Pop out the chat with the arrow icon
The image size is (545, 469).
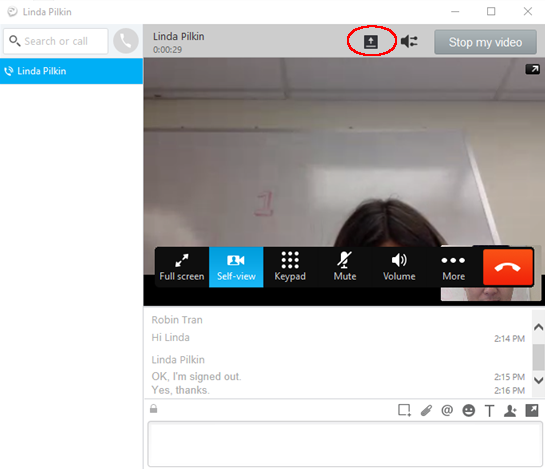pos(532,411)
